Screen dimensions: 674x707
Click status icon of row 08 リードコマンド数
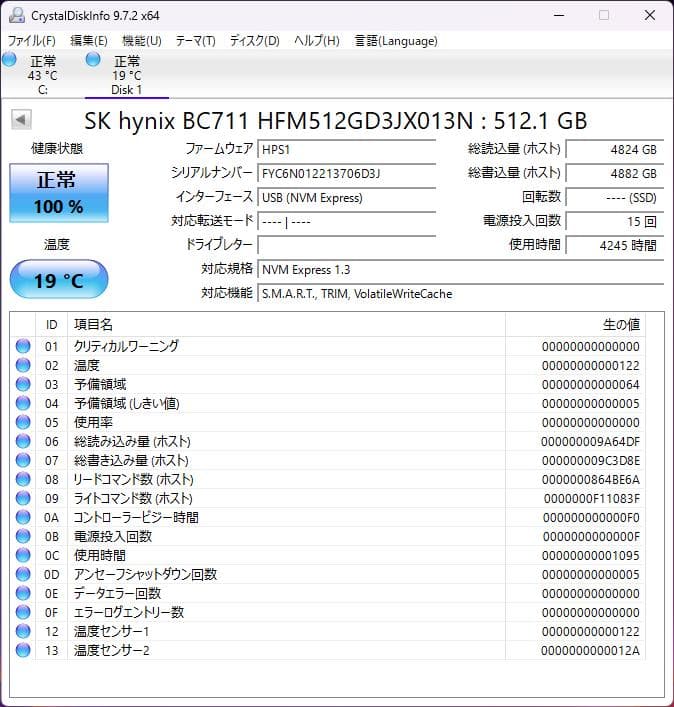[23, 479]
